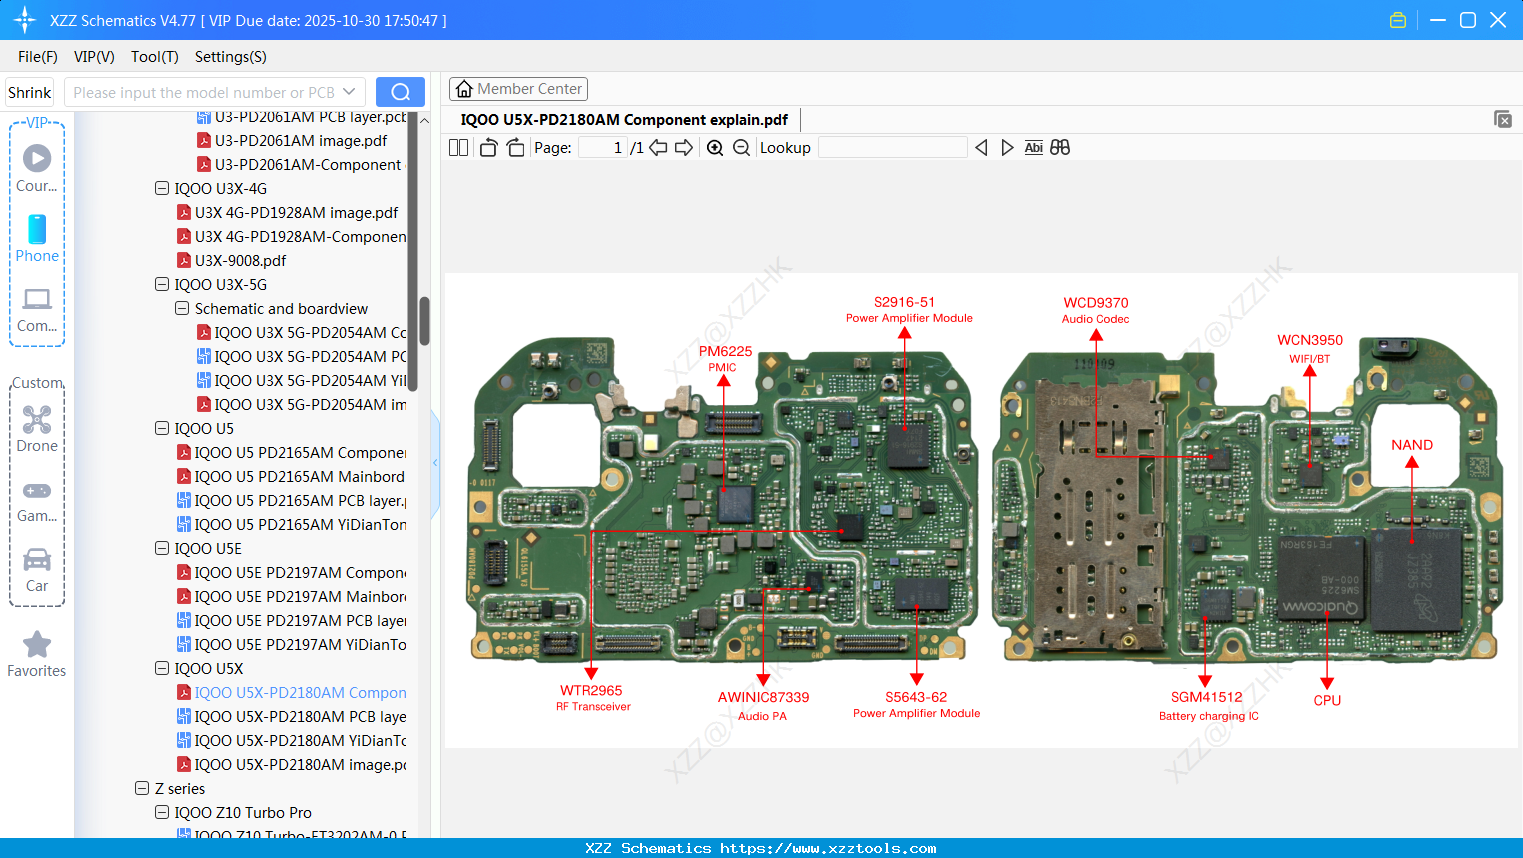
Task: Open the Drone schematics category
Action: point(37,430)
